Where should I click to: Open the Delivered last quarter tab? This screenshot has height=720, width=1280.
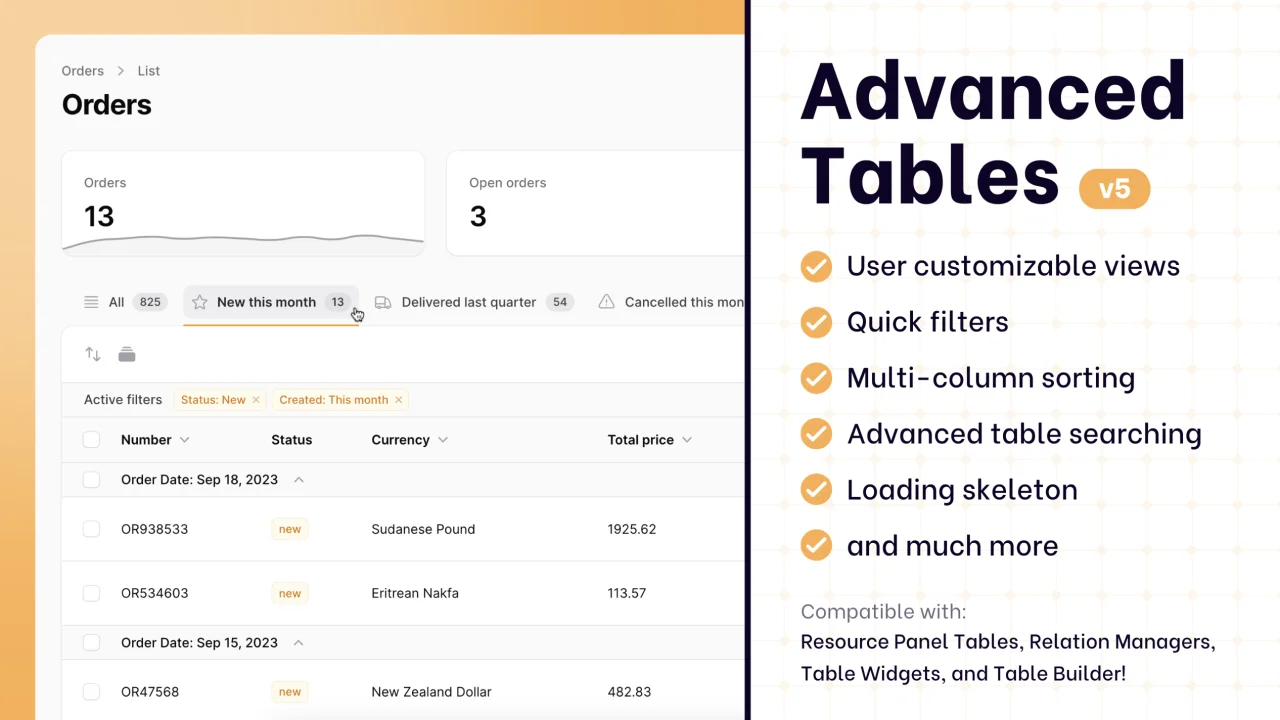468,302
